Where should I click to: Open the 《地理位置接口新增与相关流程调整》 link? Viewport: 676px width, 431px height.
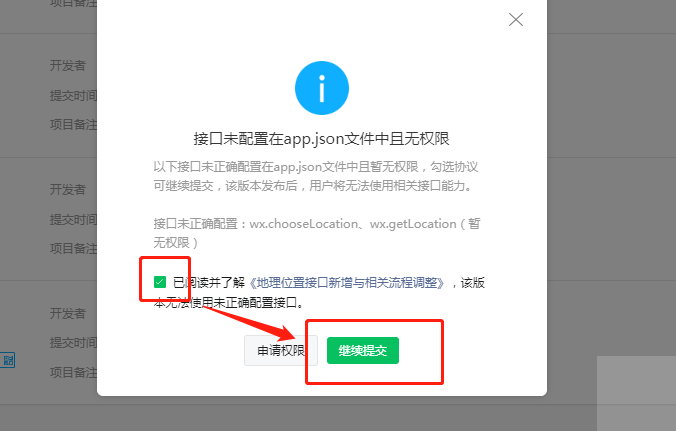[346, 283]
